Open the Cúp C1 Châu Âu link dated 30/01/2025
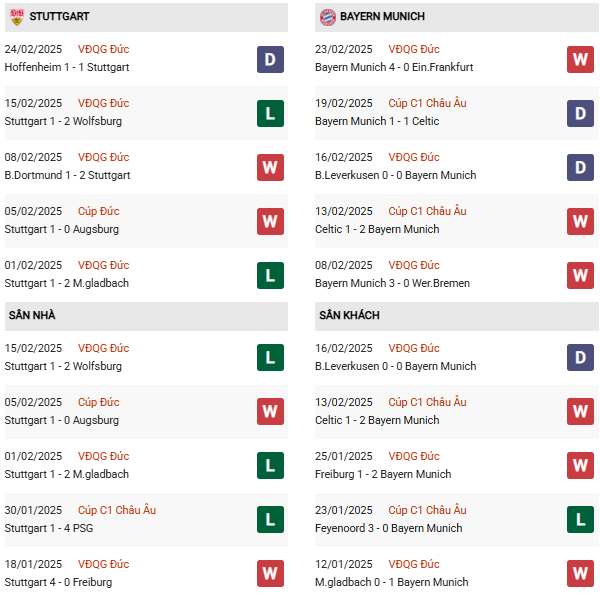This screenshot has height=594, width=600. (118, 510)
